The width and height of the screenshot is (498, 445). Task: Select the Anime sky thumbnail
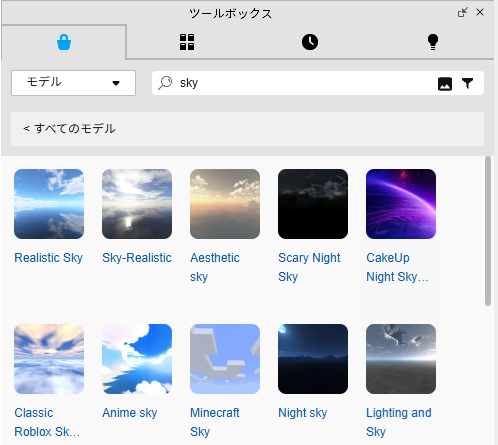pyautogui.click(x=137, y=359)
